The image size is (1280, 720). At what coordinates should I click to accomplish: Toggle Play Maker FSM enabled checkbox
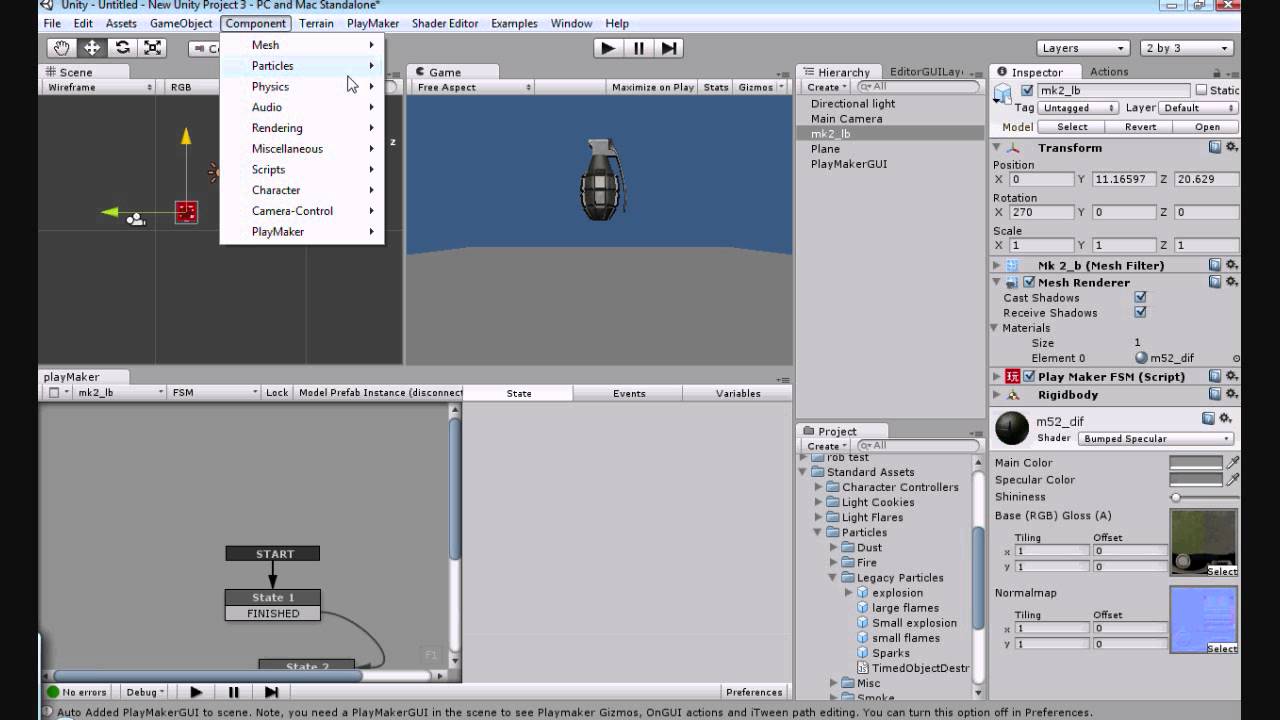point(1028,376)
